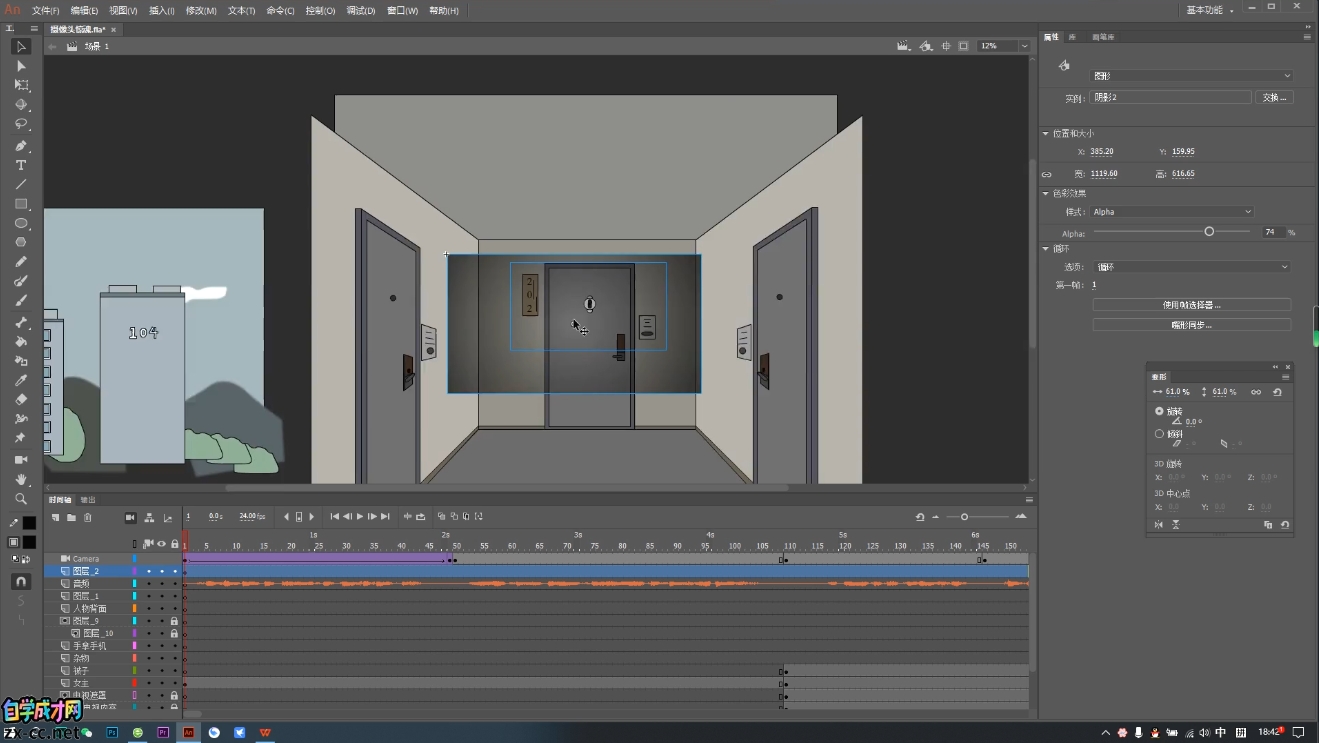The width and height of the screenshot is (1319, 743).
Task: Activate the Hand tool
Action: point(20,479)
